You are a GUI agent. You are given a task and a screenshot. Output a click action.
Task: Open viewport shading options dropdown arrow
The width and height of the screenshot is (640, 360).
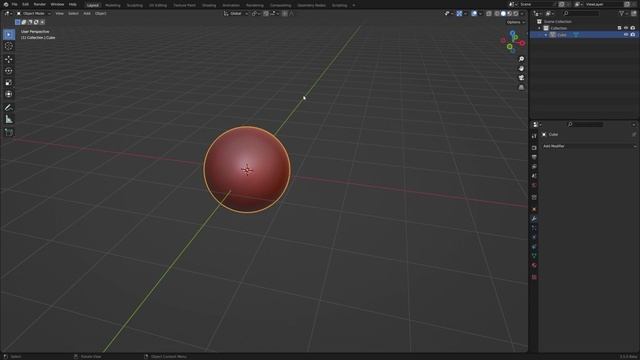pos(522,13)
